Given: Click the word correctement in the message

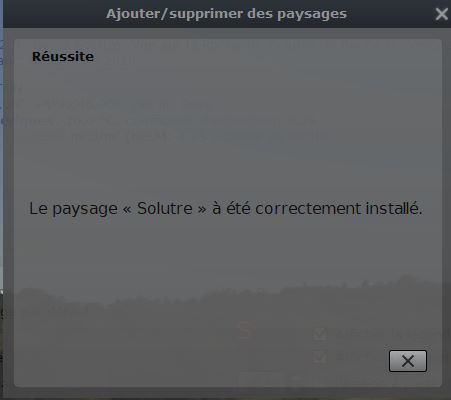Looking at the screenshot, I should 308,208.
